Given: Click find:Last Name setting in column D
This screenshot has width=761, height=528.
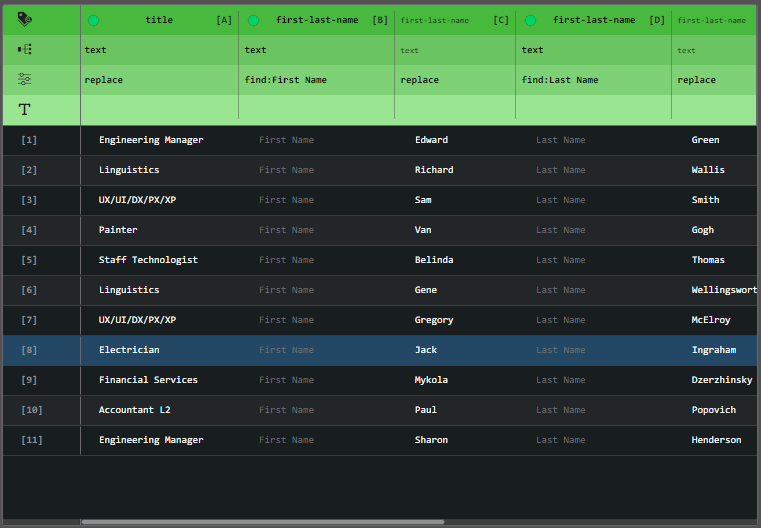Looking at the screenshot, I should point(593,80).
